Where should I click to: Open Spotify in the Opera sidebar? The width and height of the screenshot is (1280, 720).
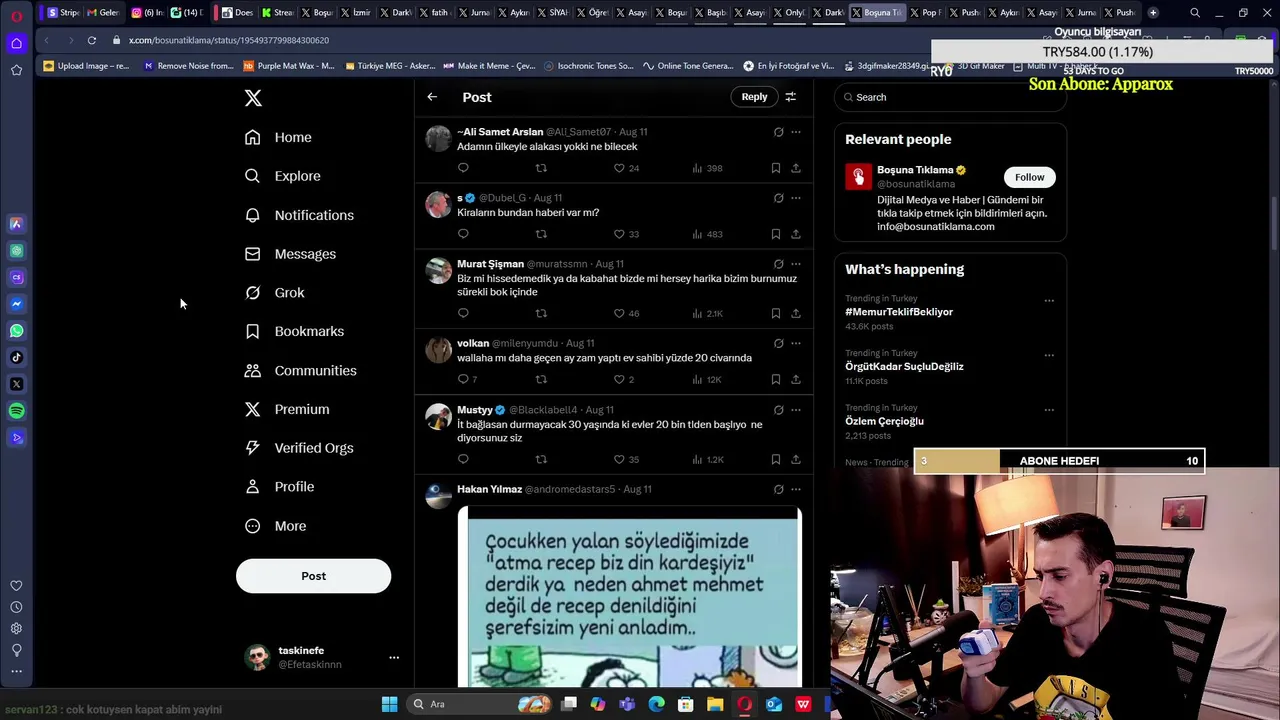(16, 411)
